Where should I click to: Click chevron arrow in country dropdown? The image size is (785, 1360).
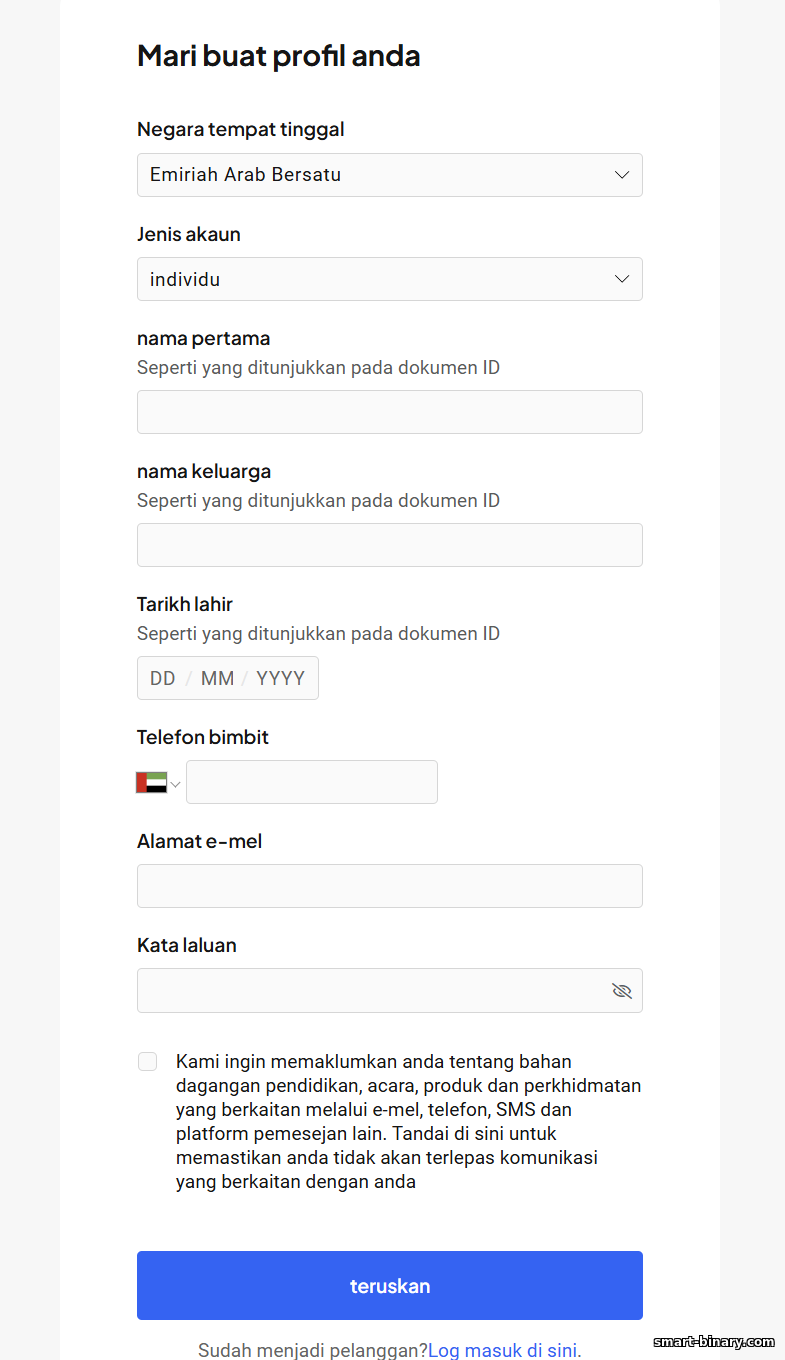click(622, 175)
